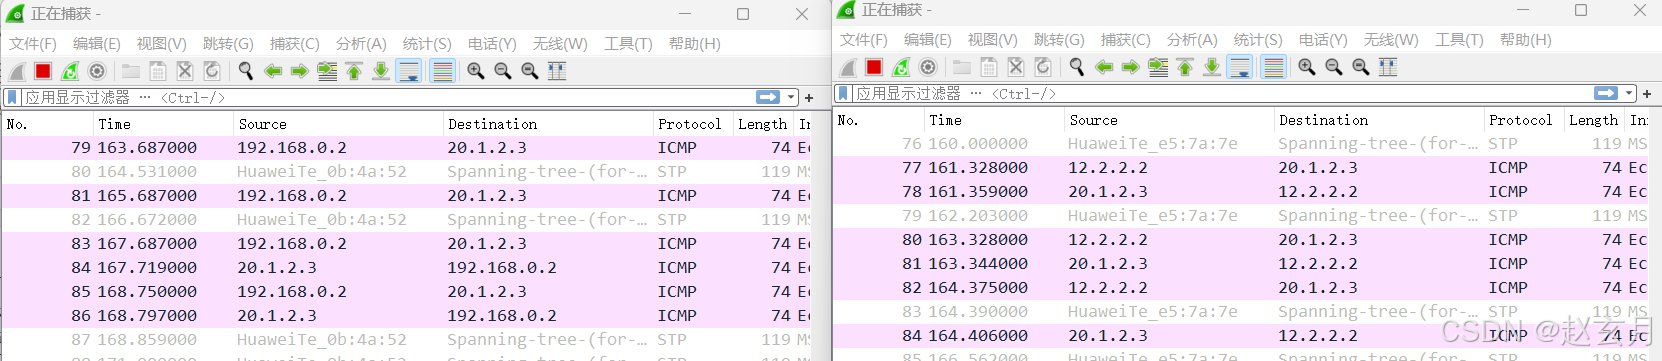Toggle auto-scroll during live capture, right window

coord(1240,67)
